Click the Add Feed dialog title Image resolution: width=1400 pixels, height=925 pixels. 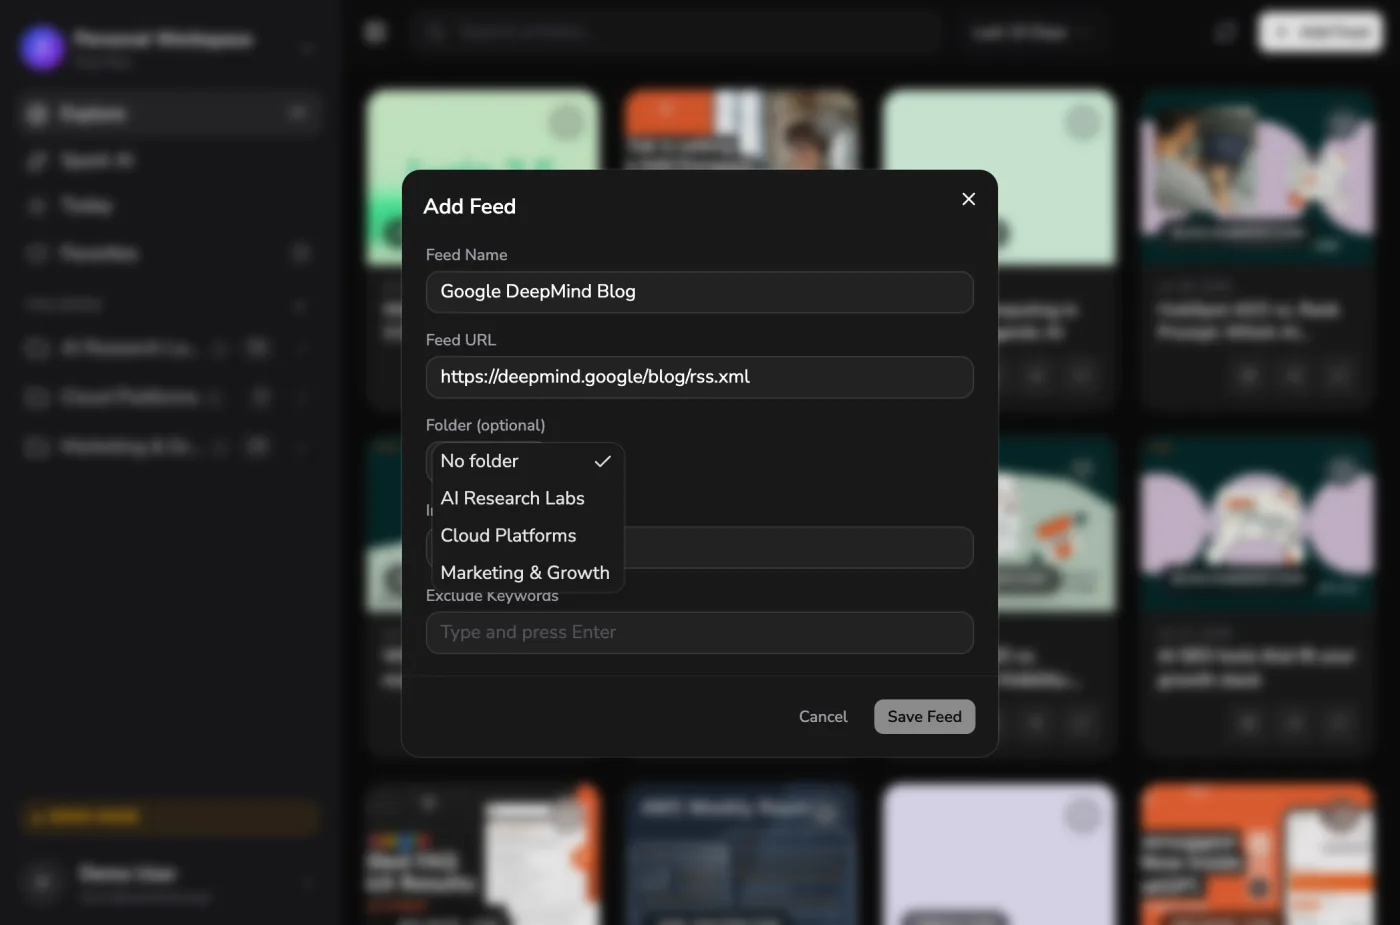(x=470, y=206)
